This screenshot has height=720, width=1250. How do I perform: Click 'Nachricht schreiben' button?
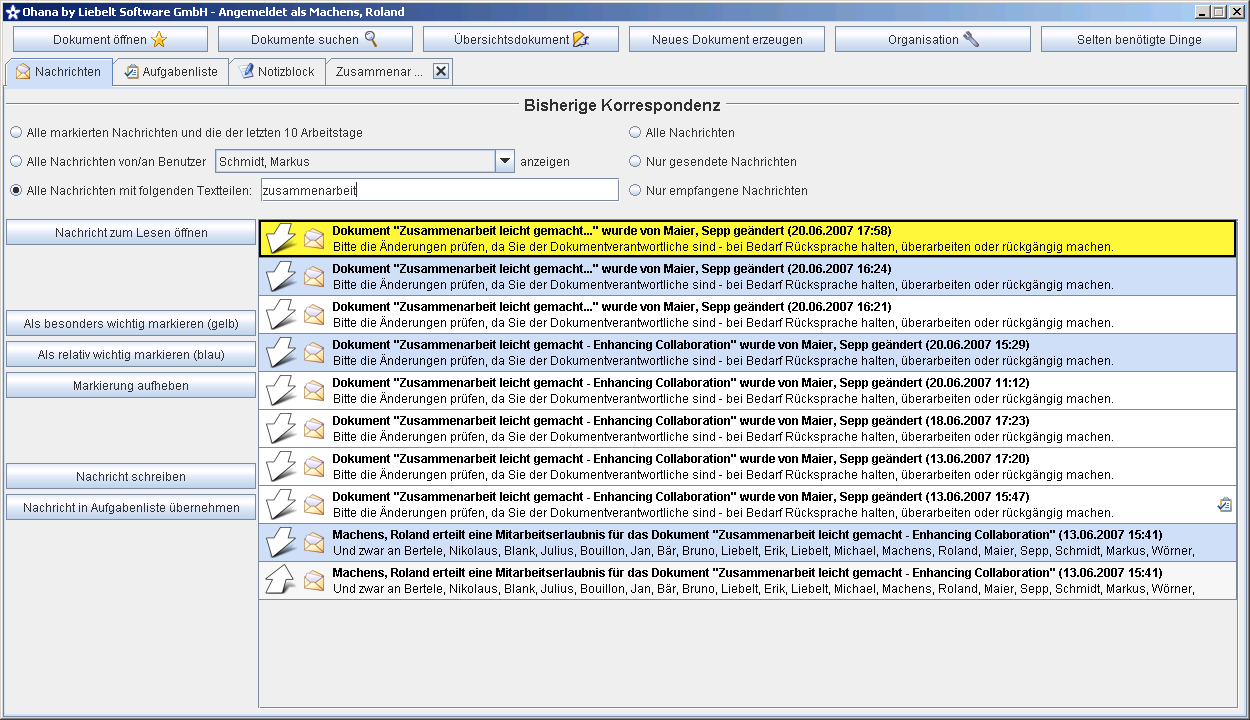pyautogui.click(x=131, y=477)
